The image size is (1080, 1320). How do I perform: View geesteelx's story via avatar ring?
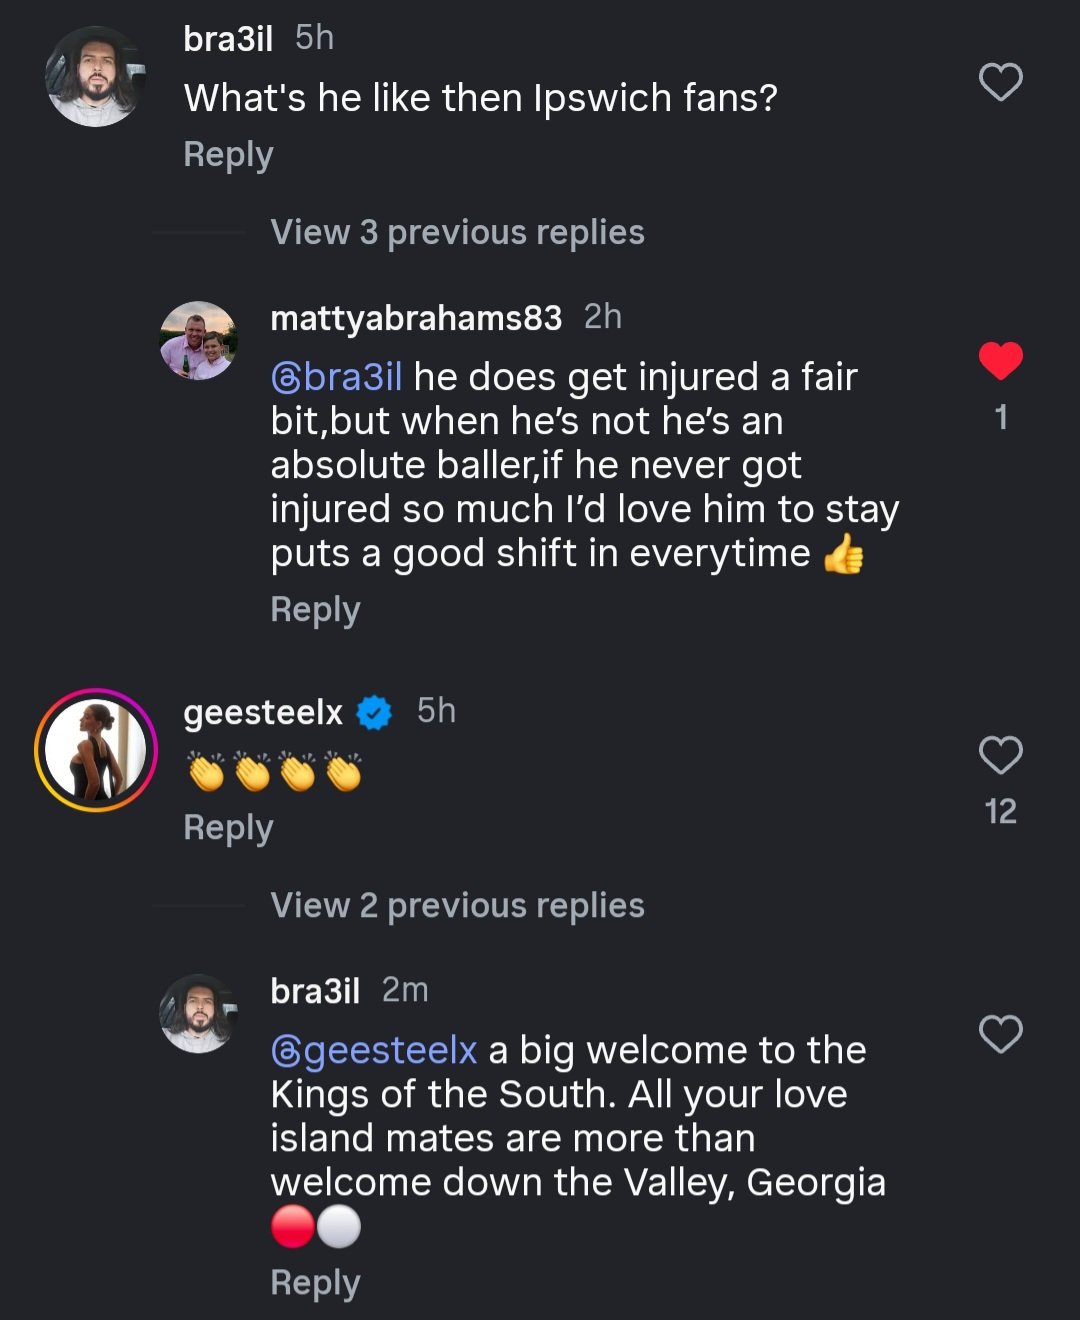point(96,750)
